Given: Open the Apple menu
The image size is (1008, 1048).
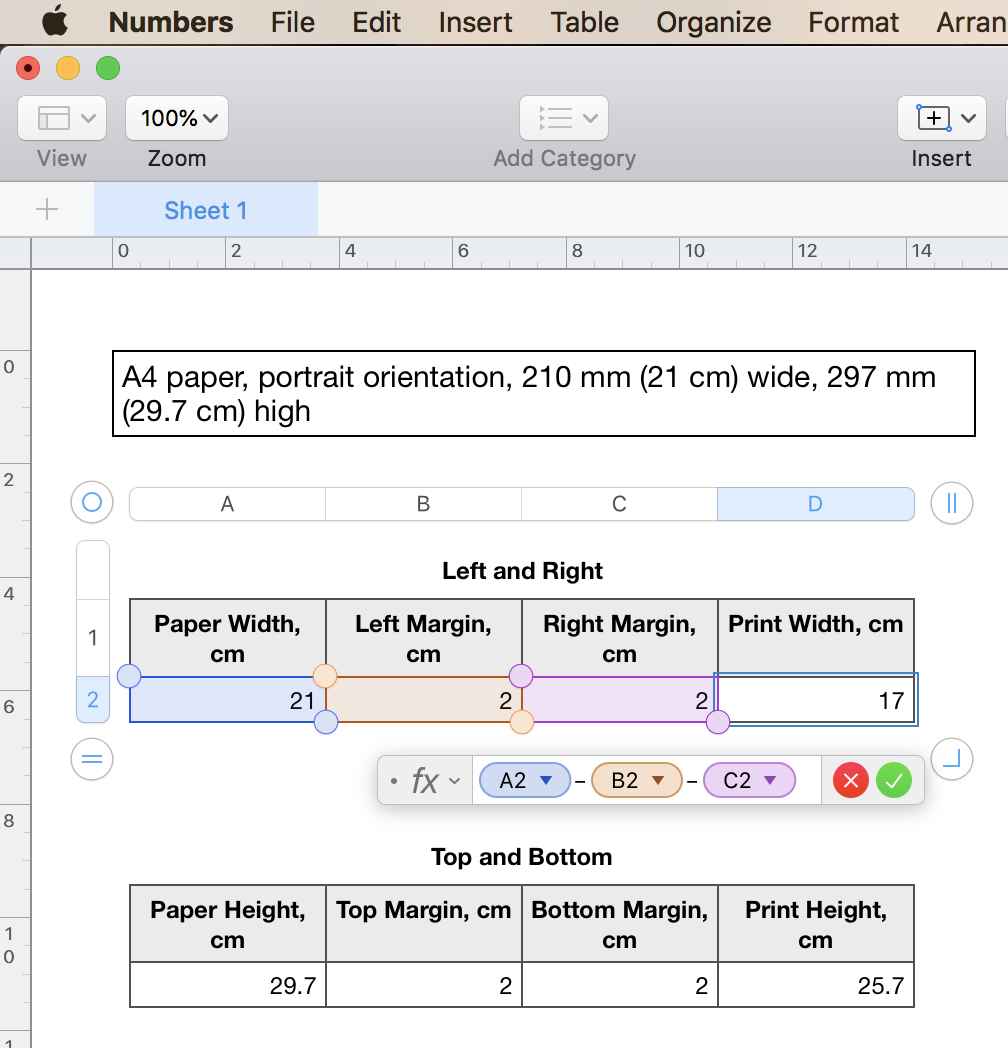Looking at the screenshot, I should pos(55,21).
